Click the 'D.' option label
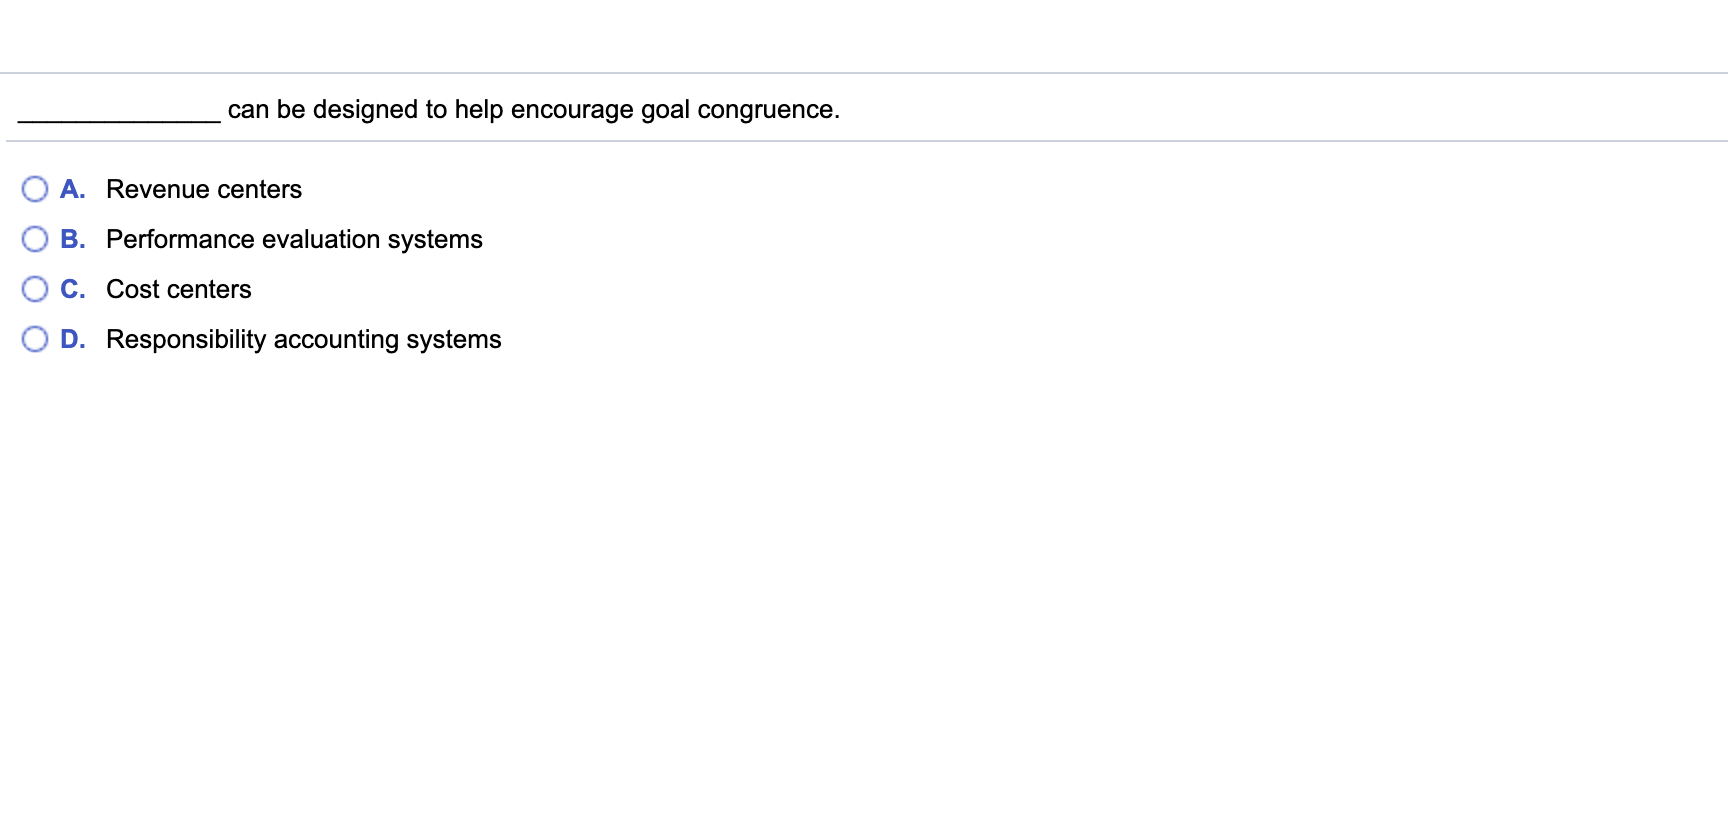Viewport: 1728px width, 816px height. coord(73,338)
